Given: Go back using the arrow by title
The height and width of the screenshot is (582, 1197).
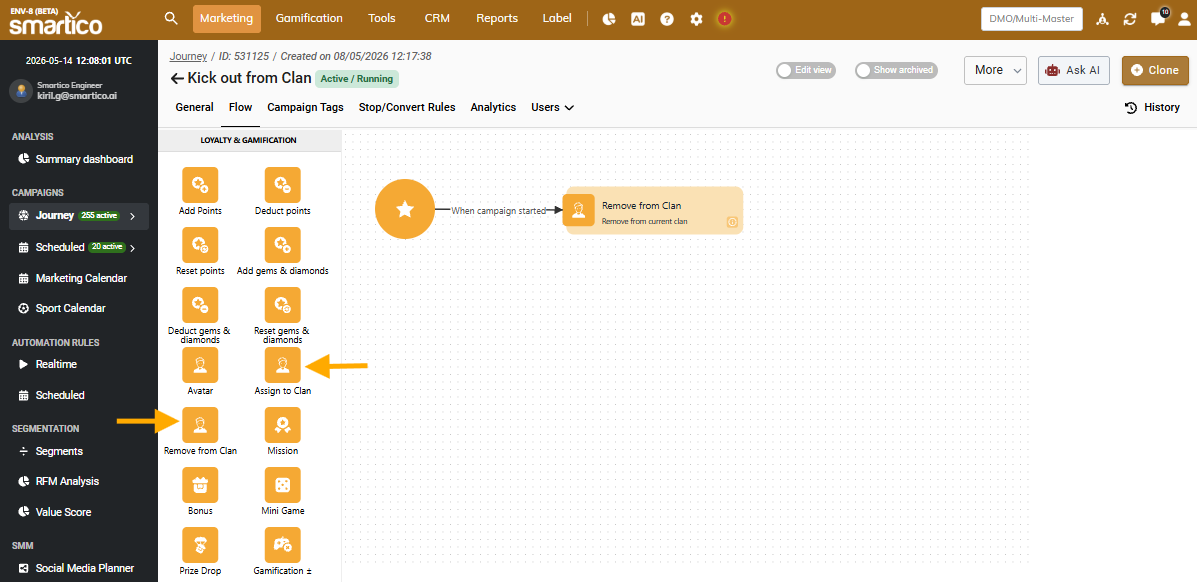Looking at the screenshot, I should (177, 78).
